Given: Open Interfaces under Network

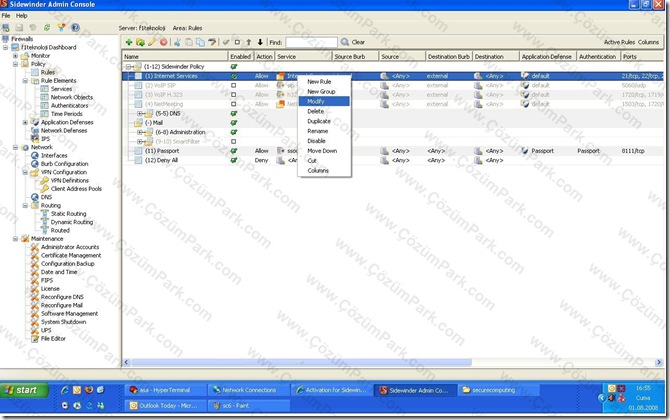Looking at the screenshot, I should (54, 156).
